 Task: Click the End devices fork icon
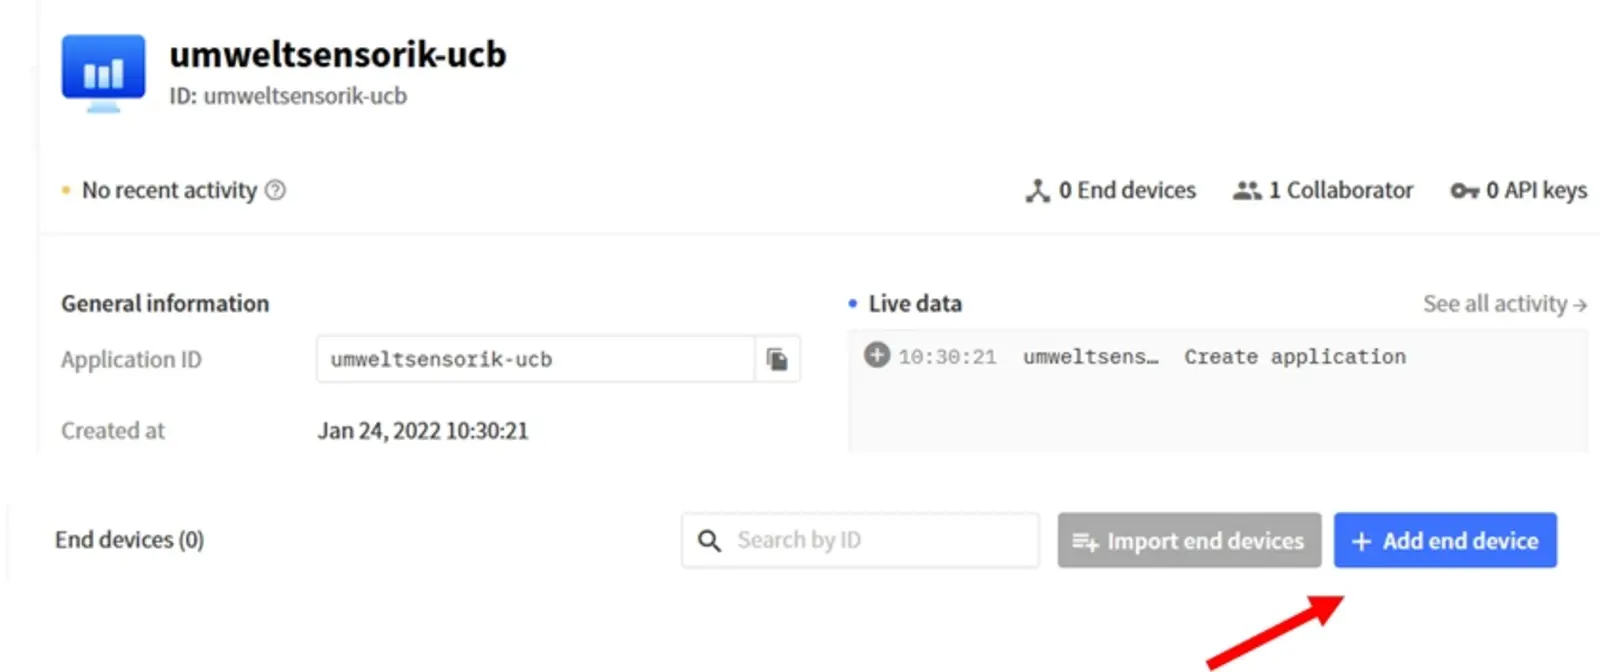click(1037, 191)
